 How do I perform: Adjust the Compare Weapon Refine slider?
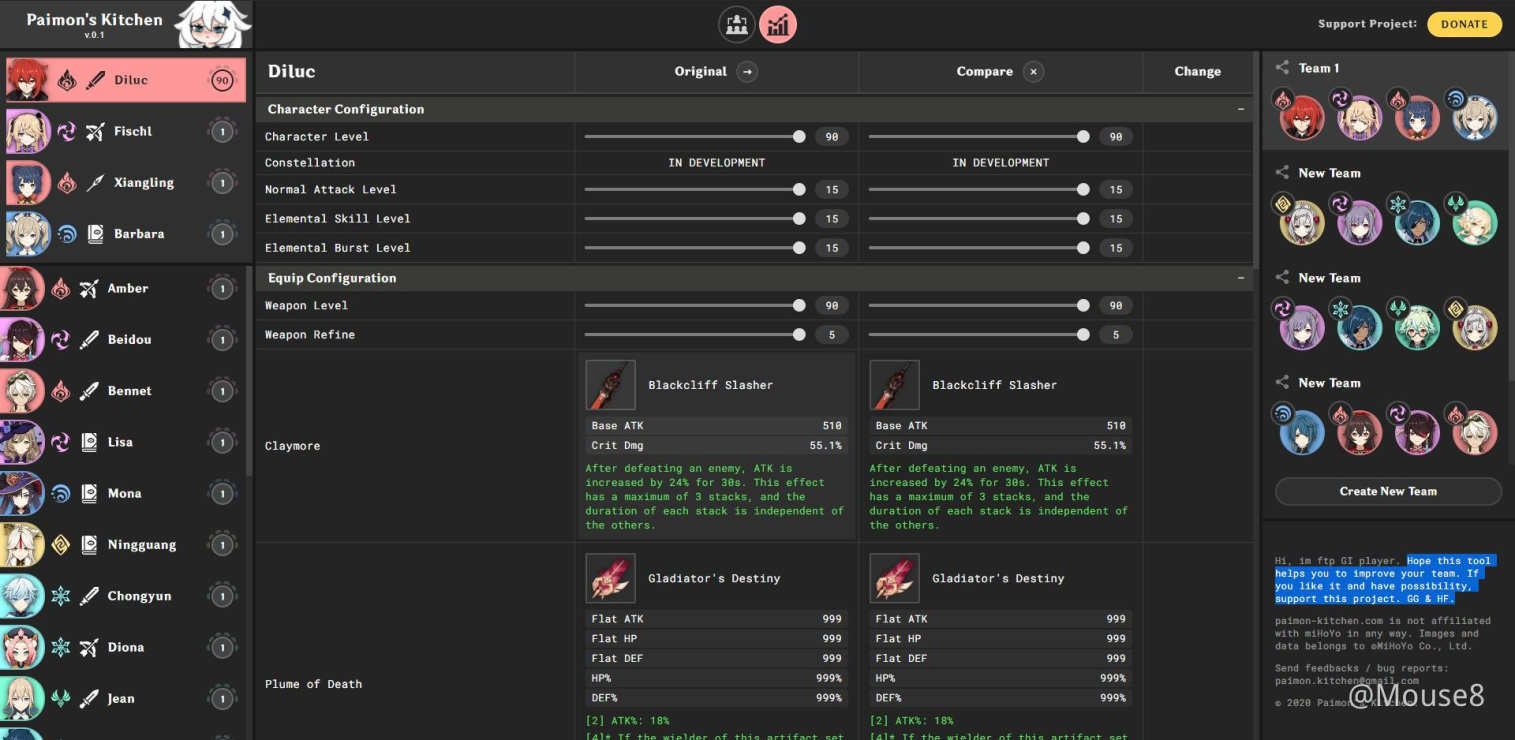[x=1083, y=335]
